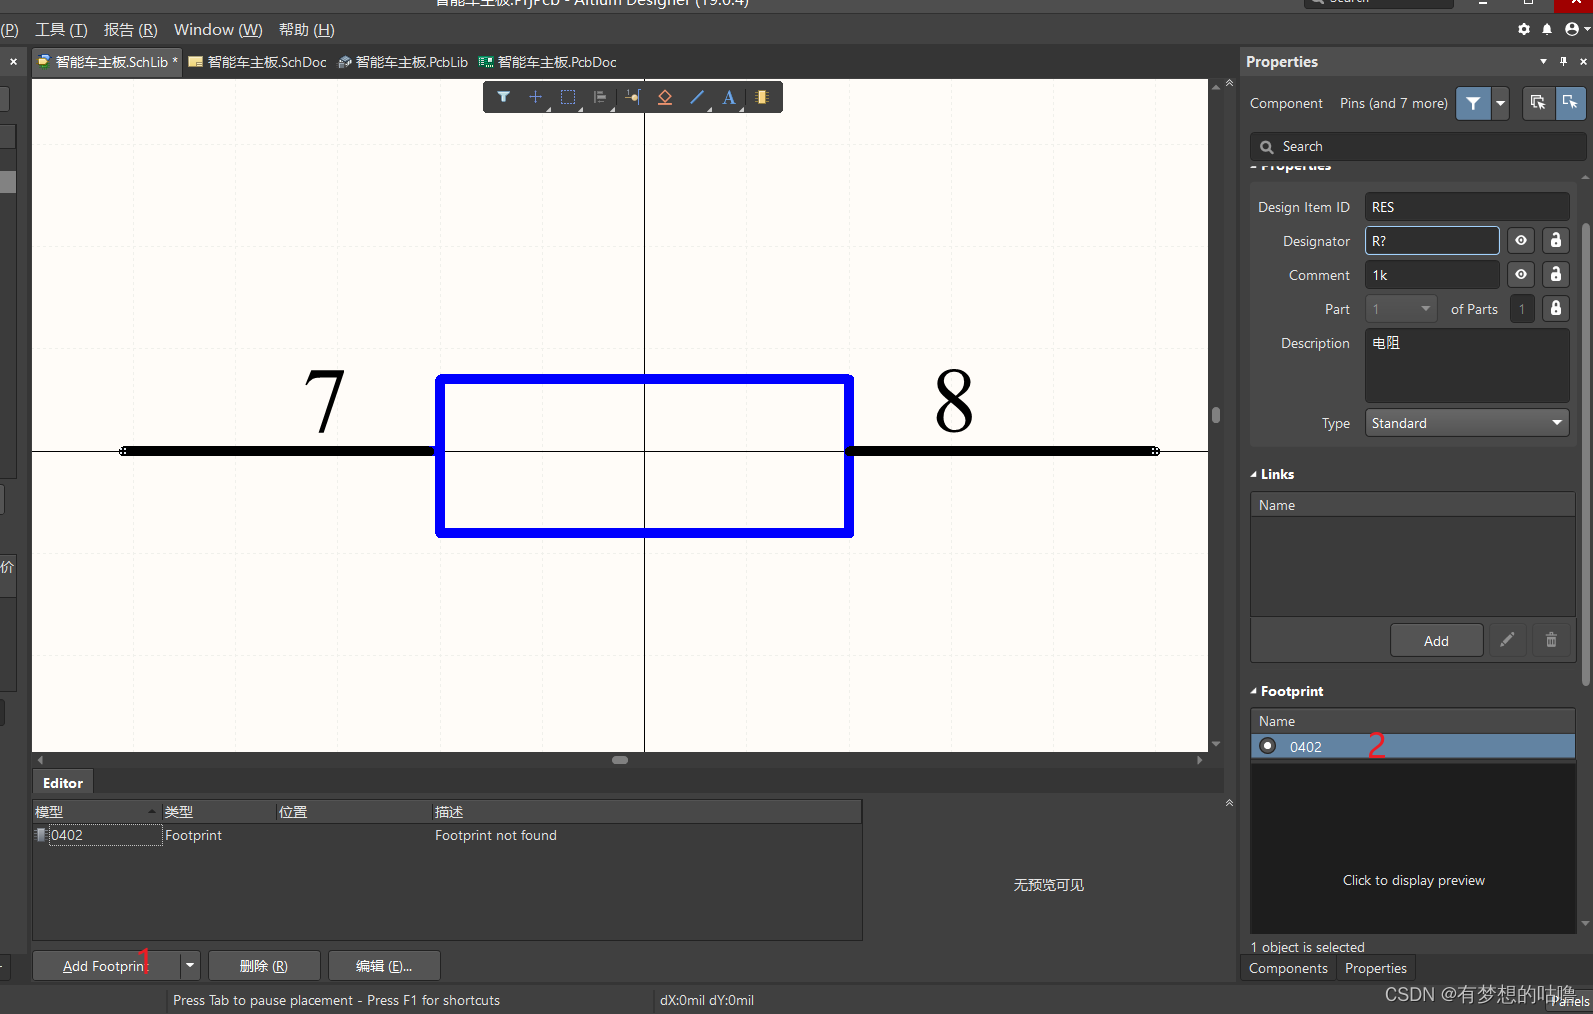Image resolution: width=1593 pixels, height=1014 pixels.
Task: Open the 报告 (R) menu
Action: click(x=131, y=29)
